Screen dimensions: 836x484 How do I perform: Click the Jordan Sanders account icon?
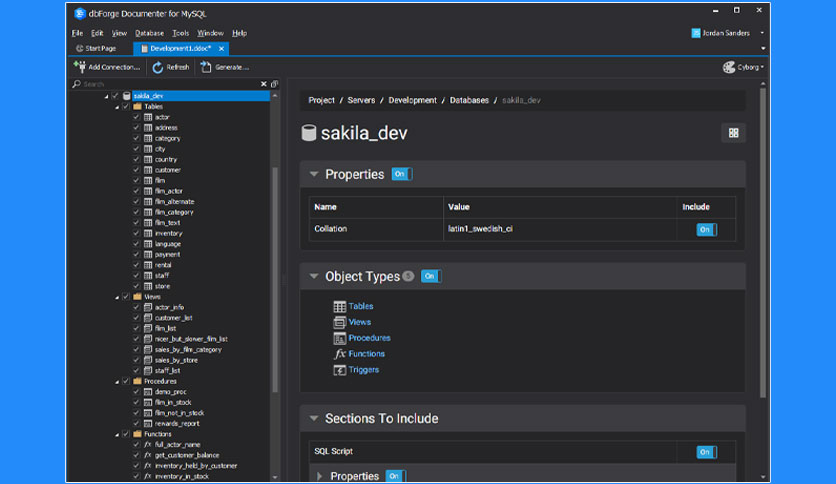tap(696, 33)
